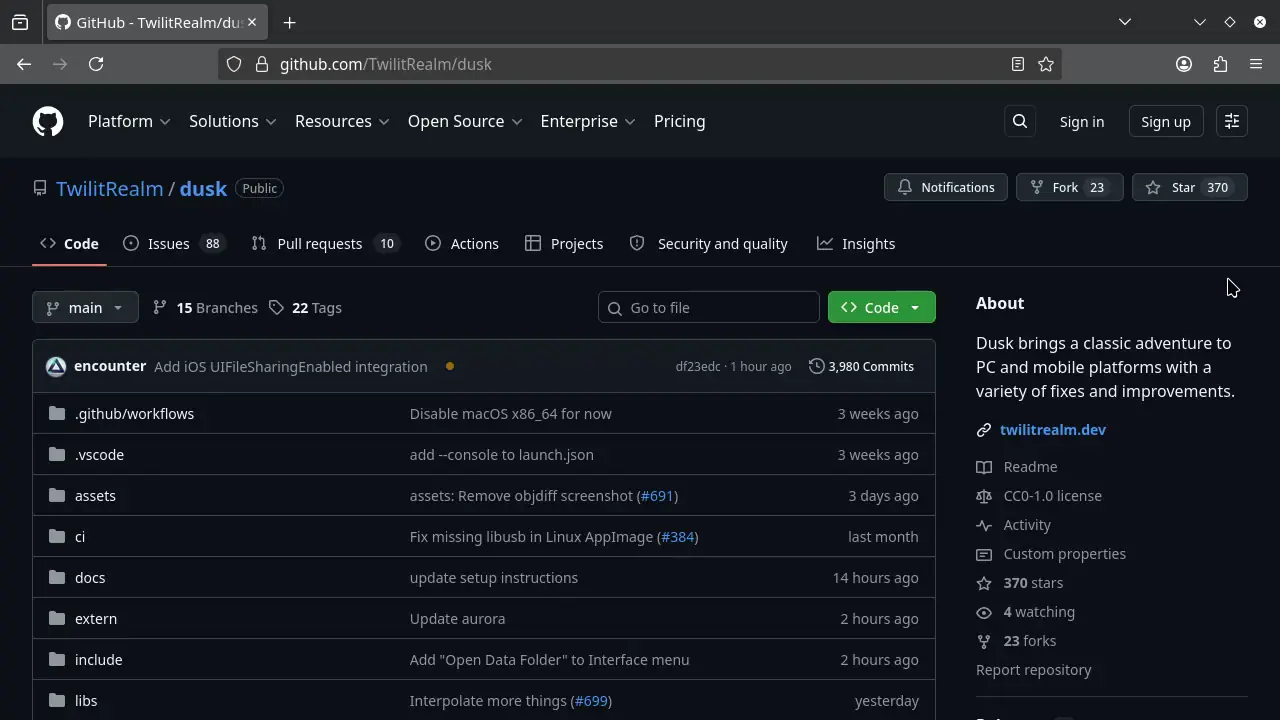
Task: Open the extern folder row
Action: [x=484, y=619]
